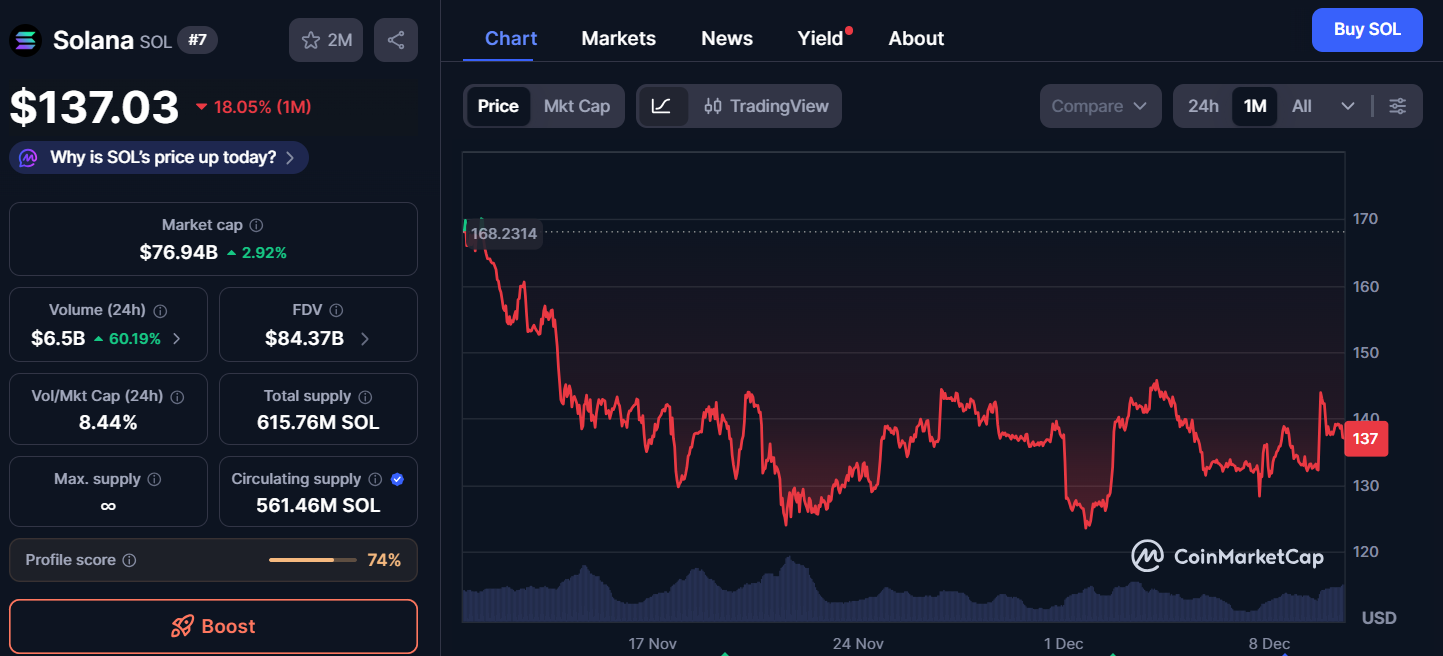Open chart settings sliders icon
This screenshot has width=1443, height=656.
point(1398,106)
